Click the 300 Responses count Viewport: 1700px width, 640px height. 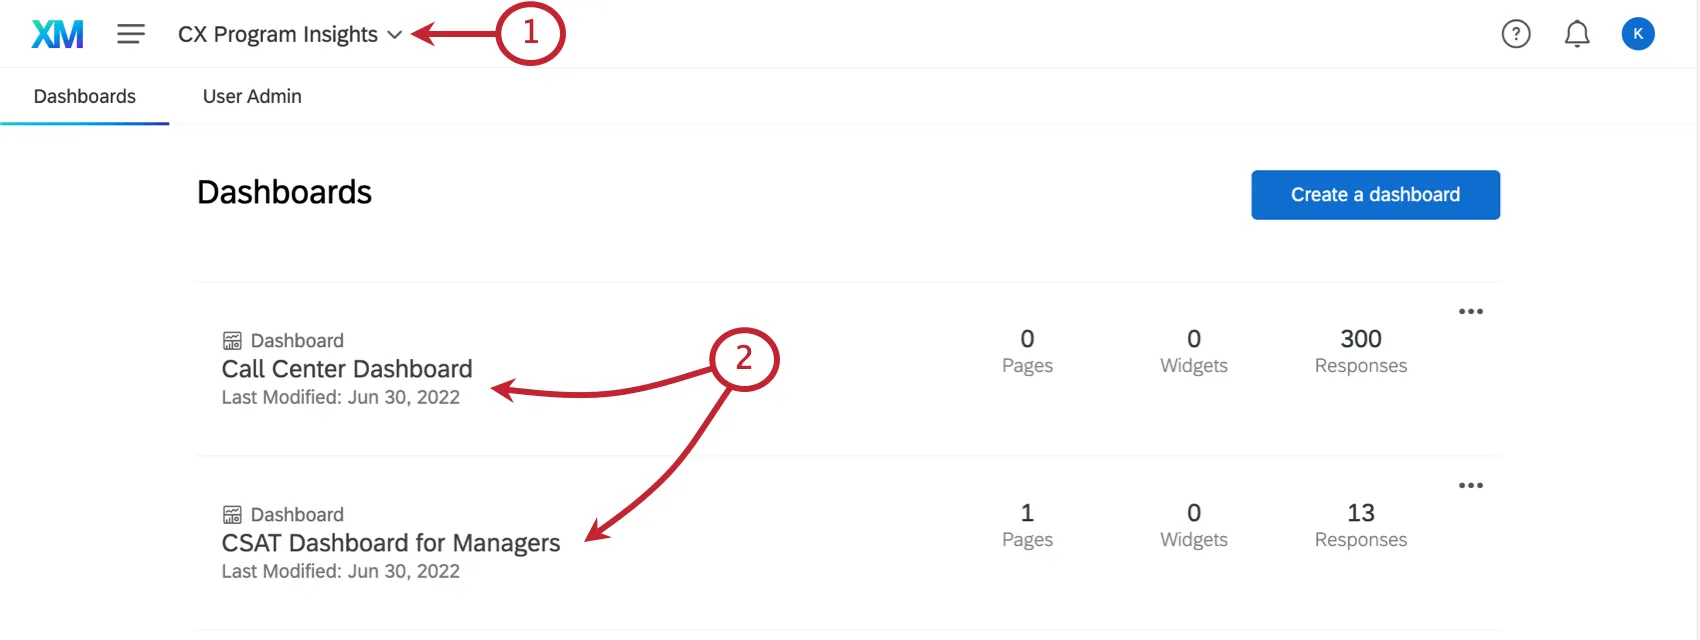1360,350
